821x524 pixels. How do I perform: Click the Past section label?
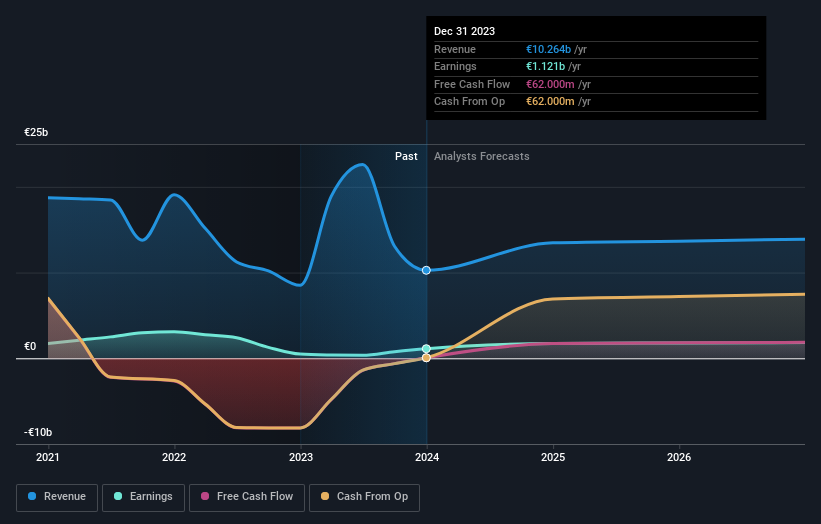tap(406, 157)
